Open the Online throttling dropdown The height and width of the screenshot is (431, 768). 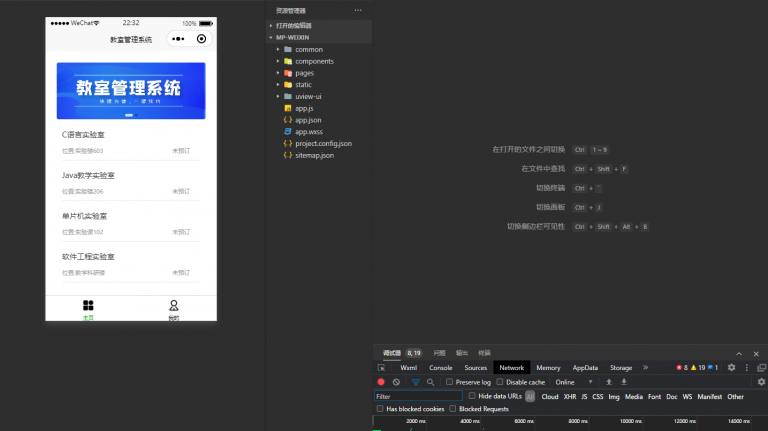[x=574, y=382]
